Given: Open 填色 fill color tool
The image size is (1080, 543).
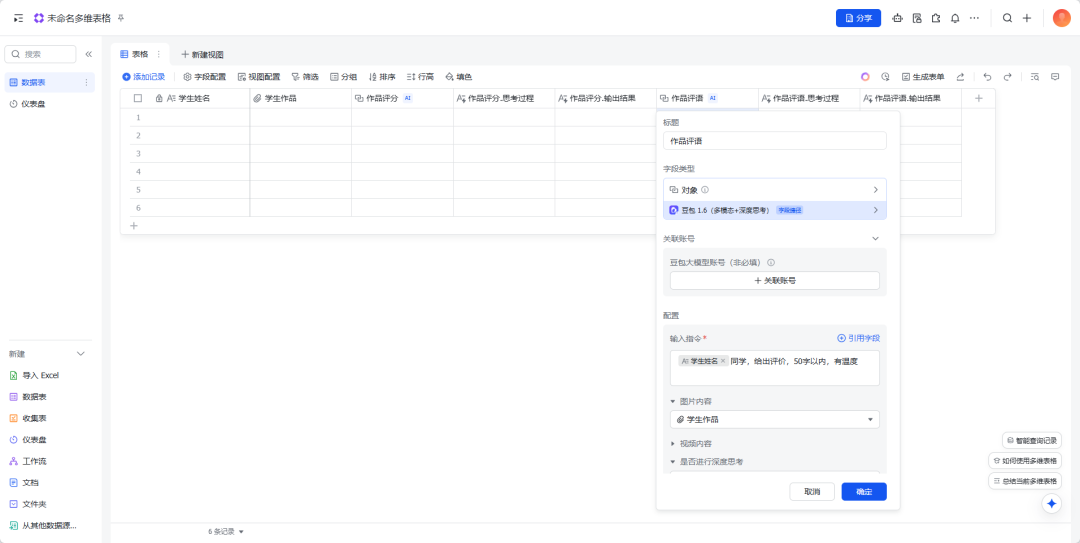Looking at the screenshot, I should click(458, 77).
